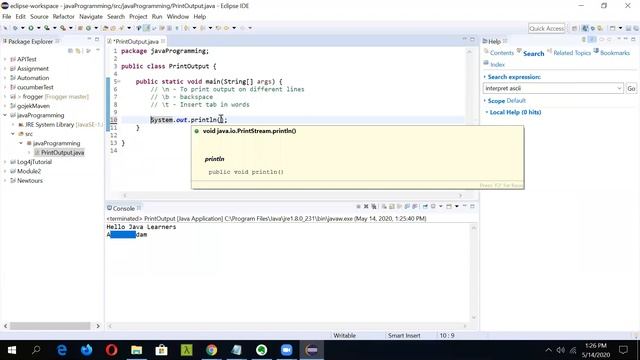This screenshot has width=640, height=360.
Task: Click Collapse All in the Package Explorer
Action: pyautogui.click(x=70, y=51)
